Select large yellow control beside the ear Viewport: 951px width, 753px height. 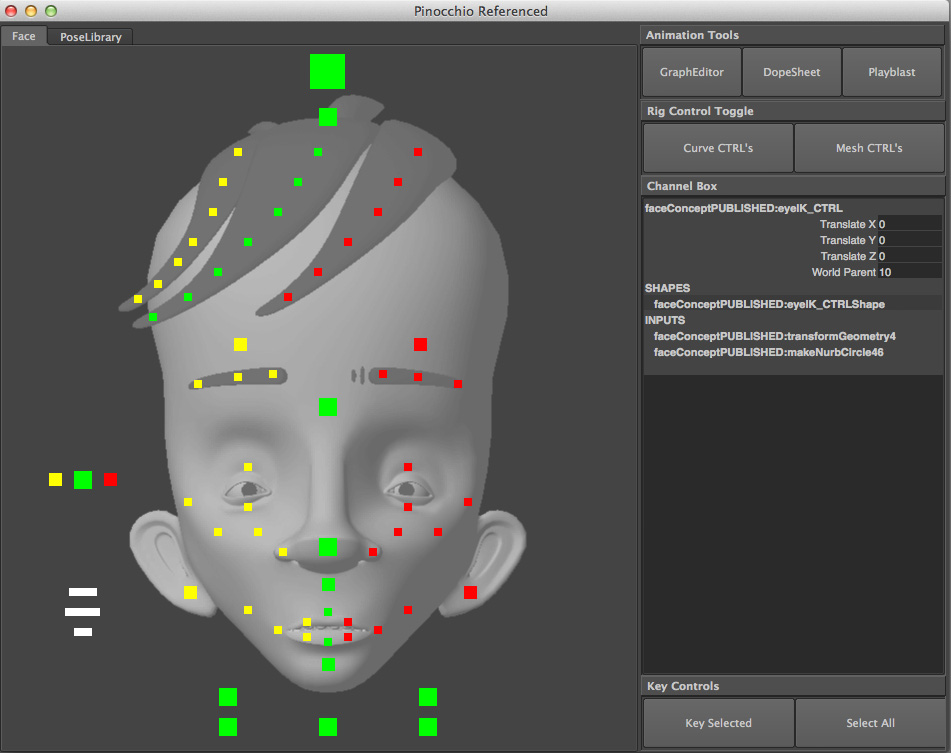click(x=190, y=592)
